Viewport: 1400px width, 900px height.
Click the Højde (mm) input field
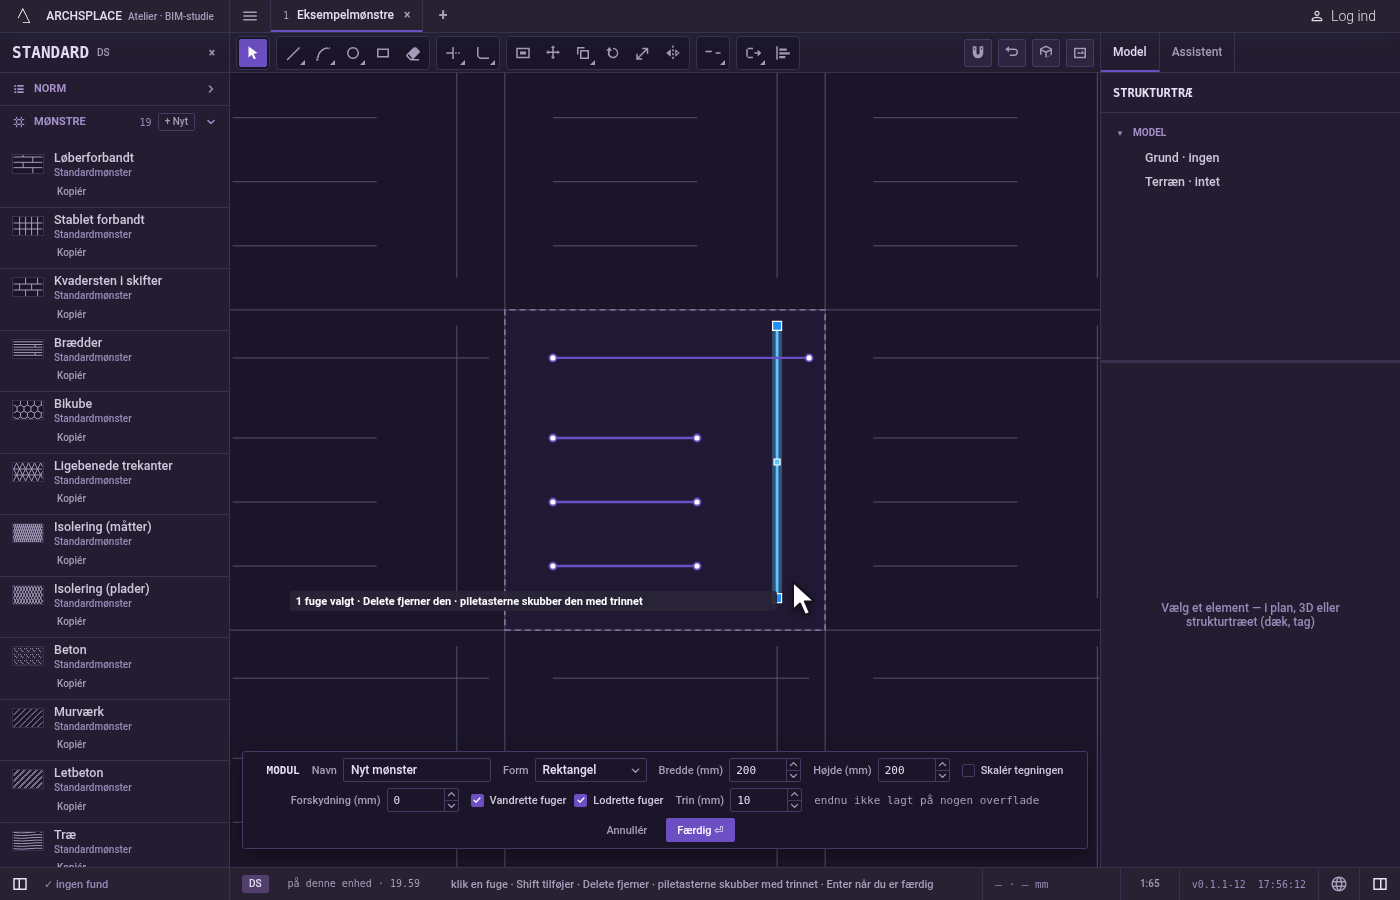(907, 770)
